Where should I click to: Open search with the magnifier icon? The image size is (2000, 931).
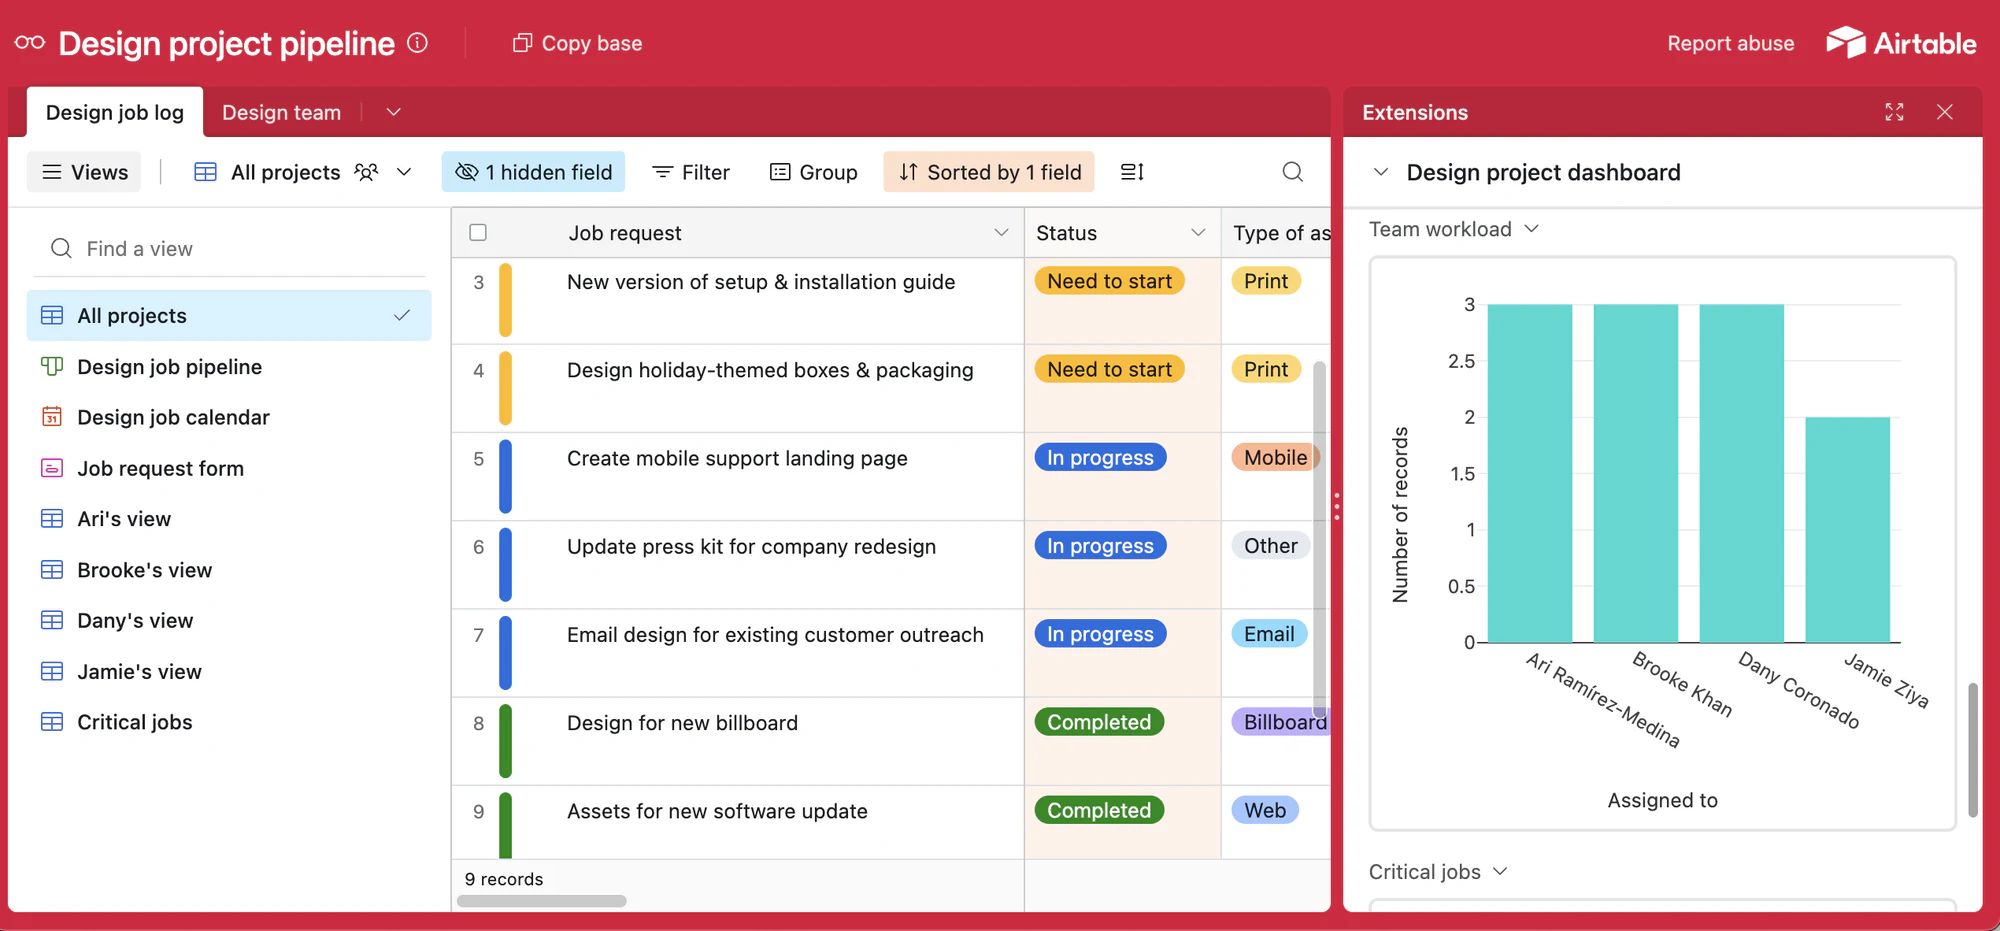point(1292,172)
